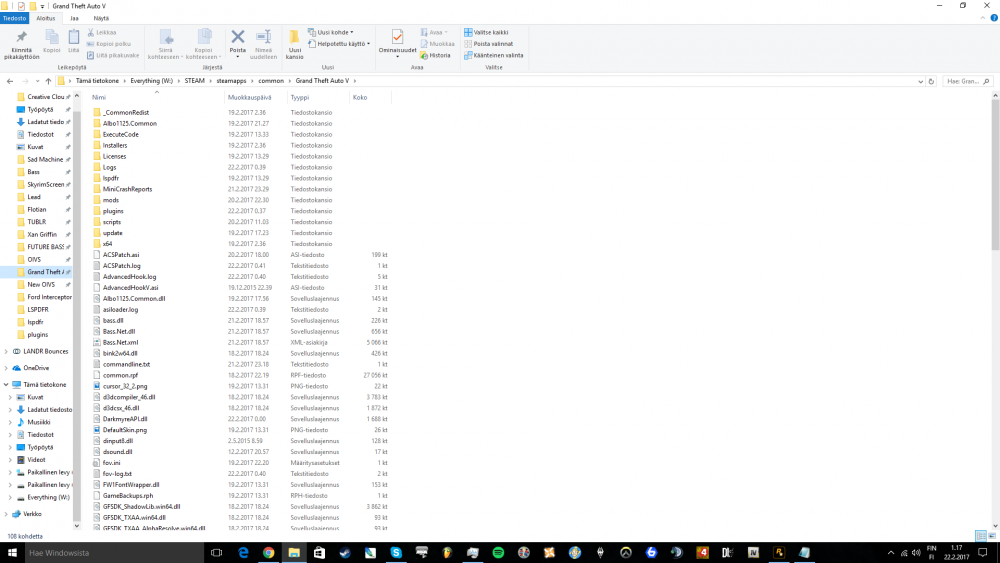The height and width of the screenshot is (563, 1000).
Task: Expand address bar history dropdown
Action: (920, 82)
